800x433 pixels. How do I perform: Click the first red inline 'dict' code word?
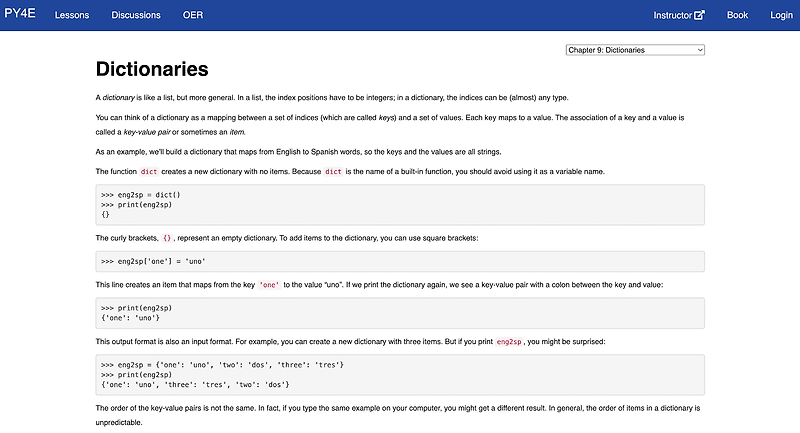pos(149,172)
